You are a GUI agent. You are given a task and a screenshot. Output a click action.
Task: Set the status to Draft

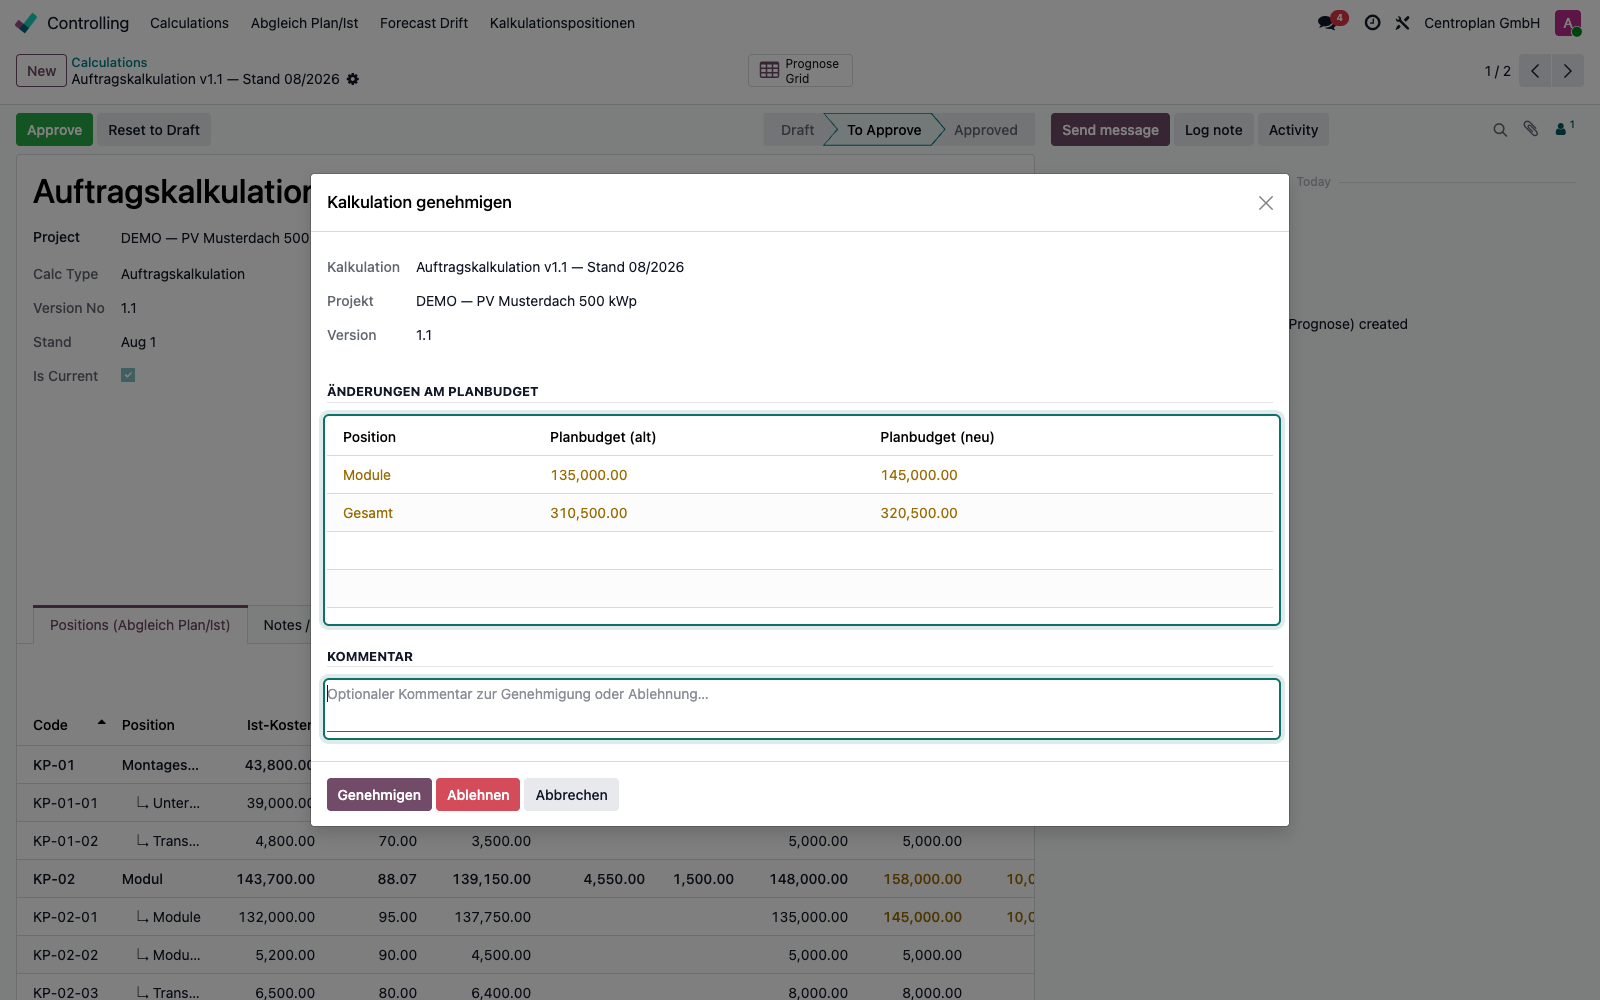(797, 130)
